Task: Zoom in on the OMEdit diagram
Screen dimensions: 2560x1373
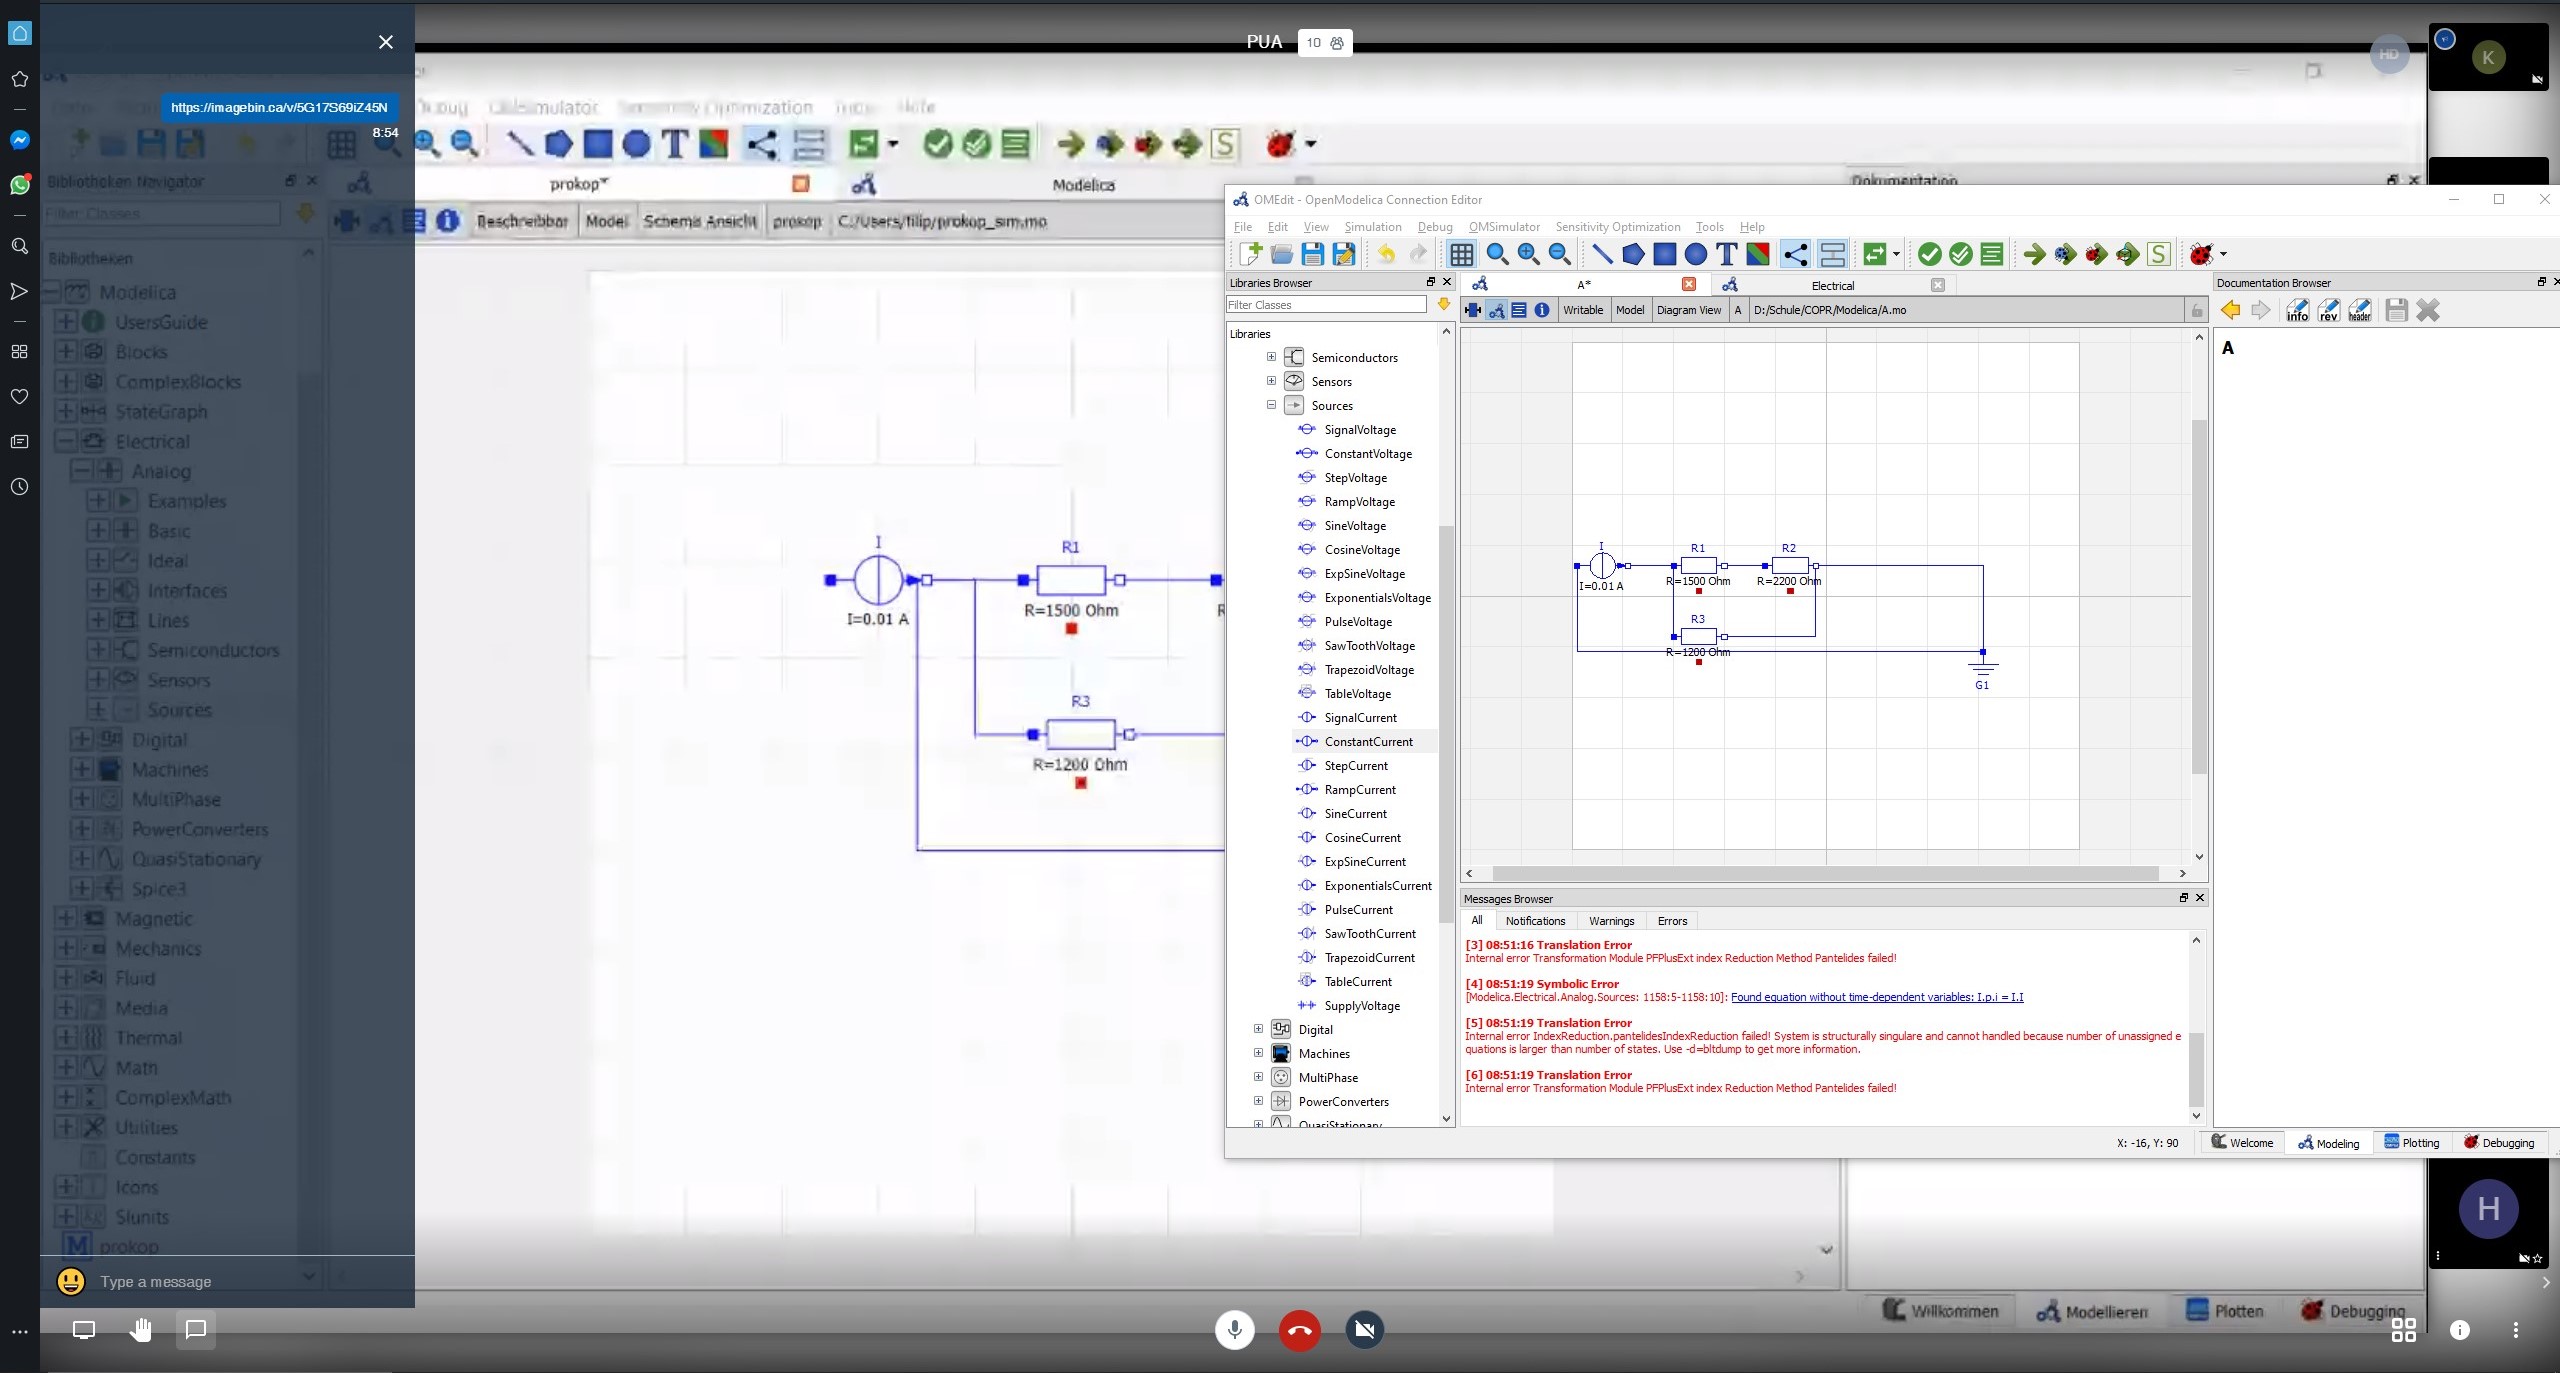Action: point(1528,254)
